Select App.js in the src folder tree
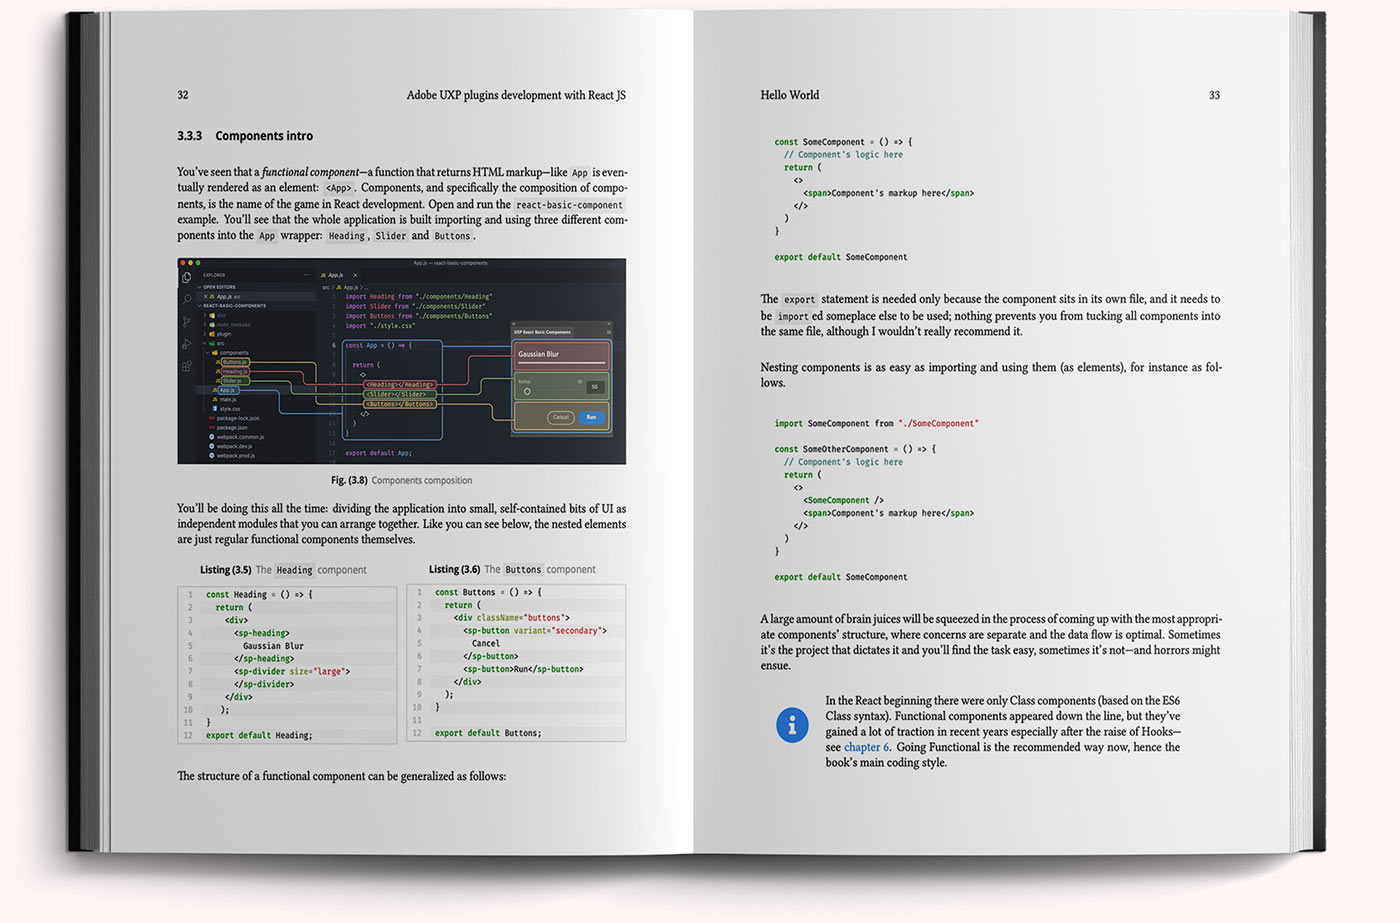The width and height of the screenshot is (1400, 923). [226, 390]
